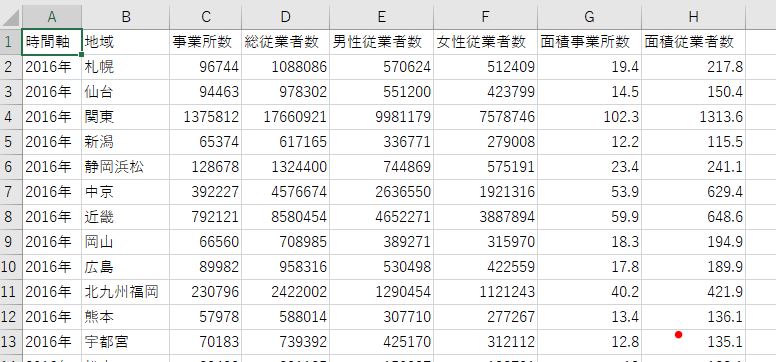Click the 事業所数 header cell
Screen dimensions: 776x362
click(x=205, y=42)
